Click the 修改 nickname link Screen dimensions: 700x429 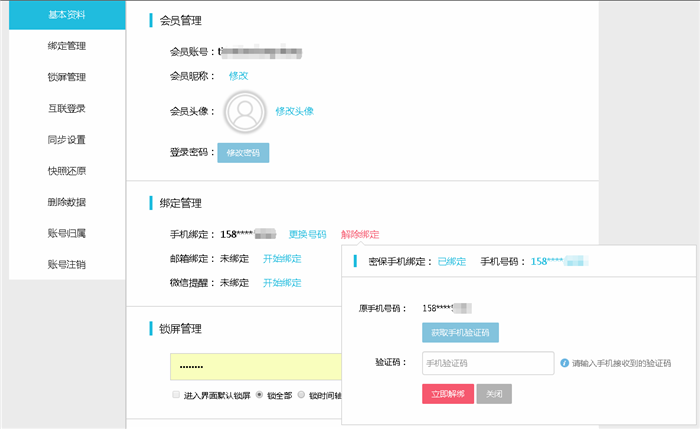tap(238, 76)
